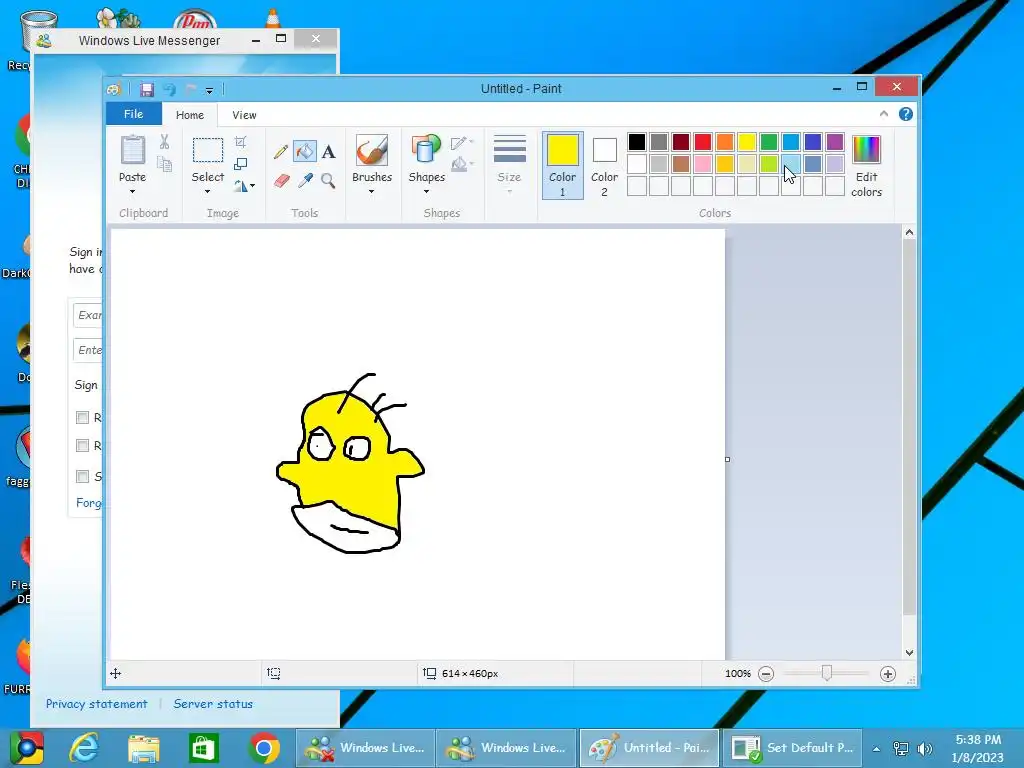Click the Resize icon in Image group
This screenshot has width=1024, height=768.
(x=241, y=163)
